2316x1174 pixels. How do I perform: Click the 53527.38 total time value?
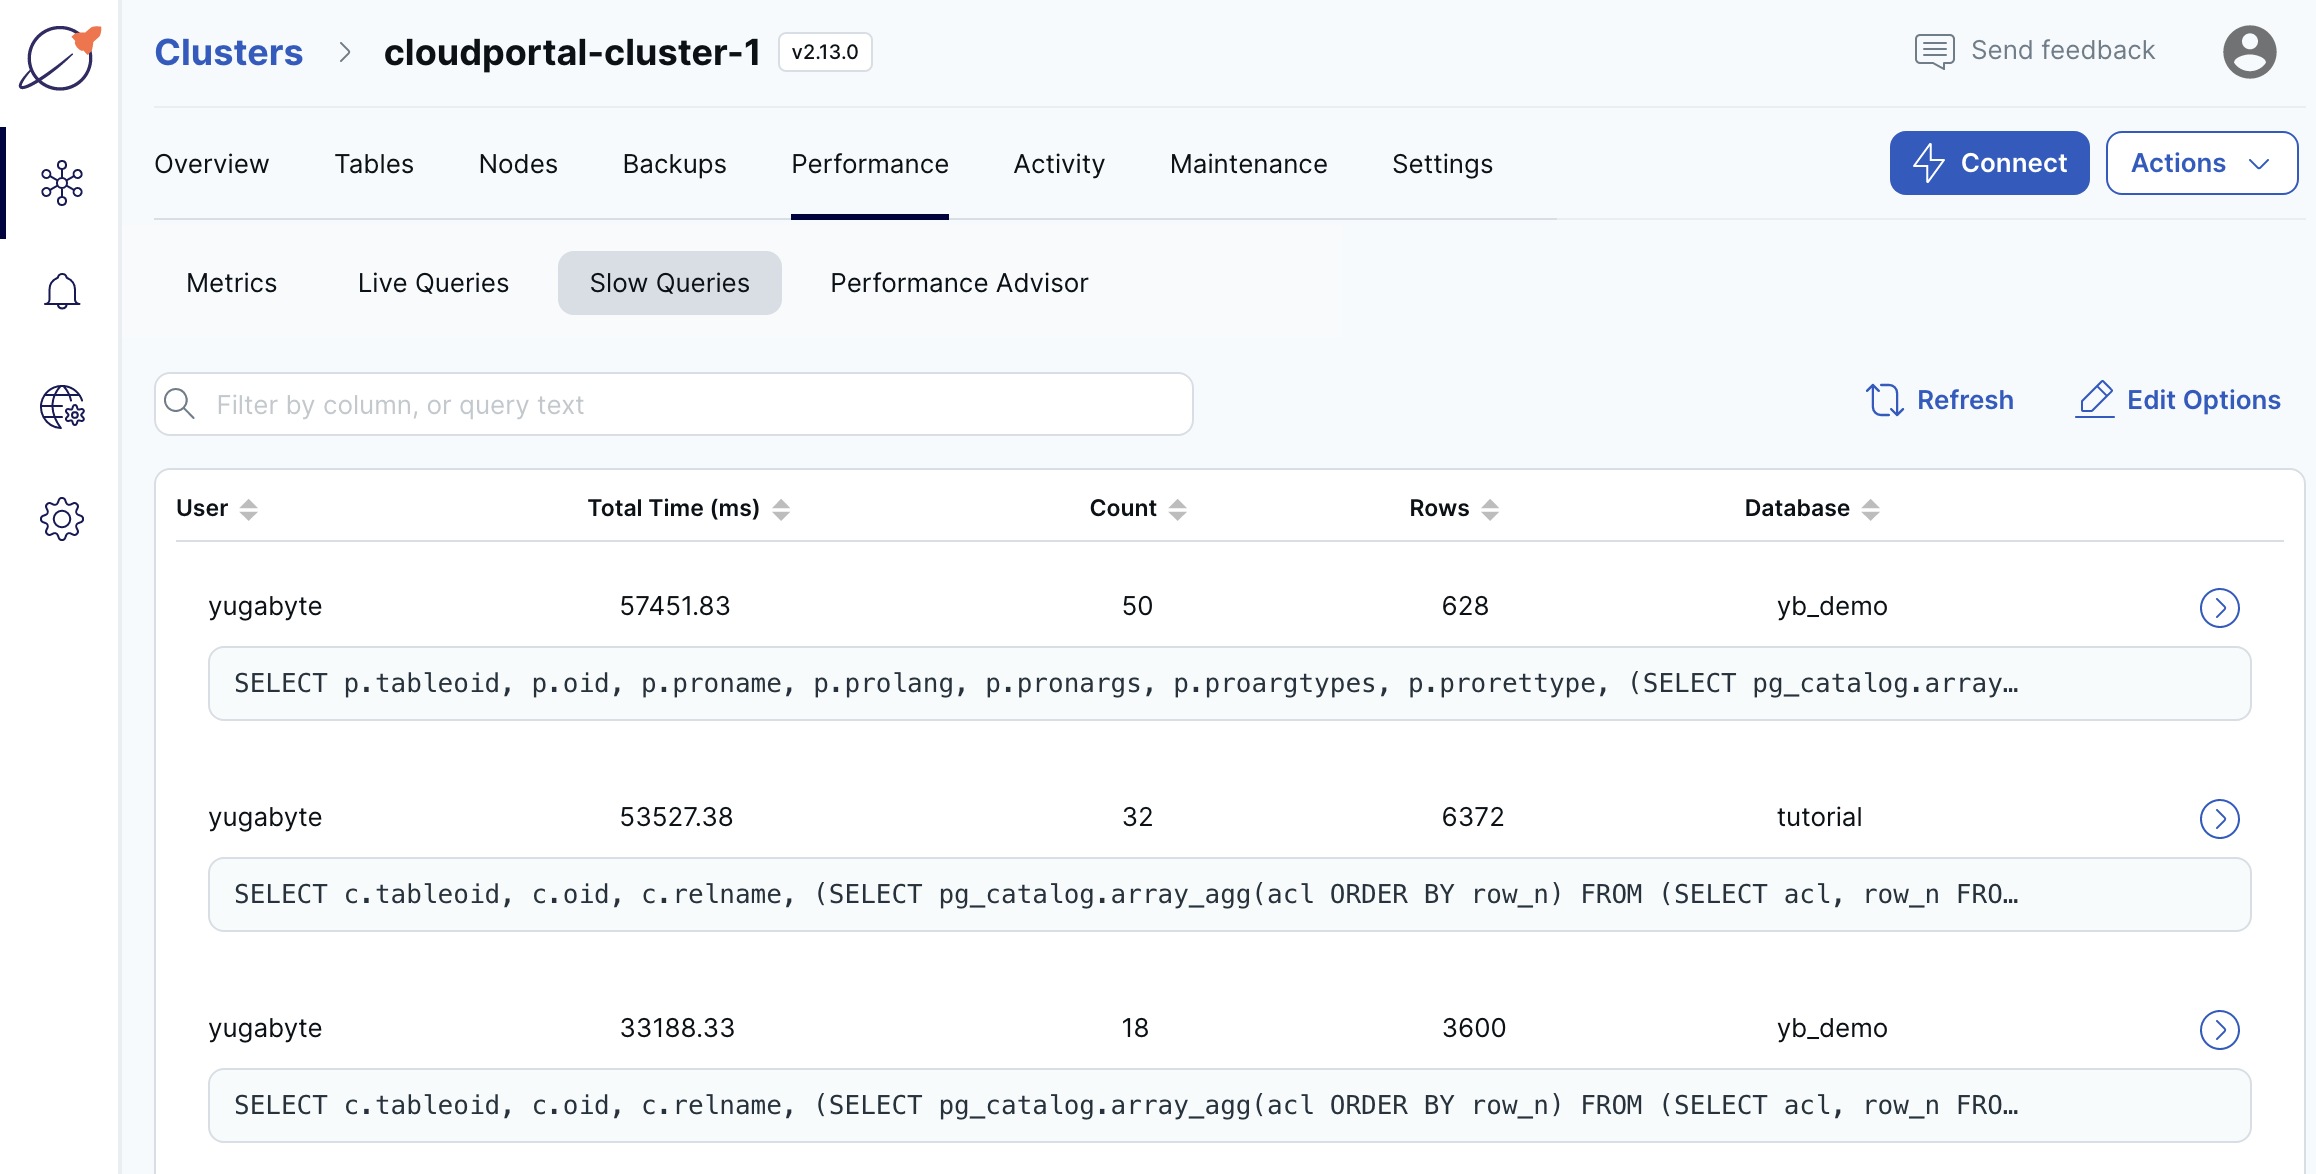coord(676,817)
